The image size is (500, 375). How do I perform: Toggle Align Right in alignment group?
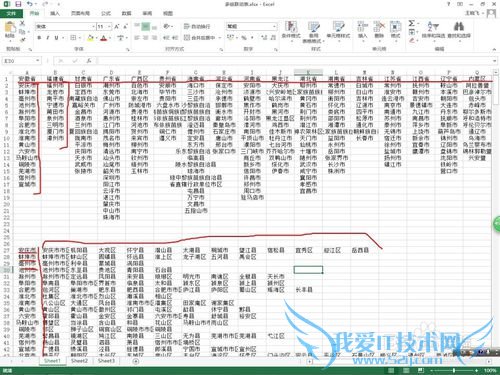click(x=154, y=38)
